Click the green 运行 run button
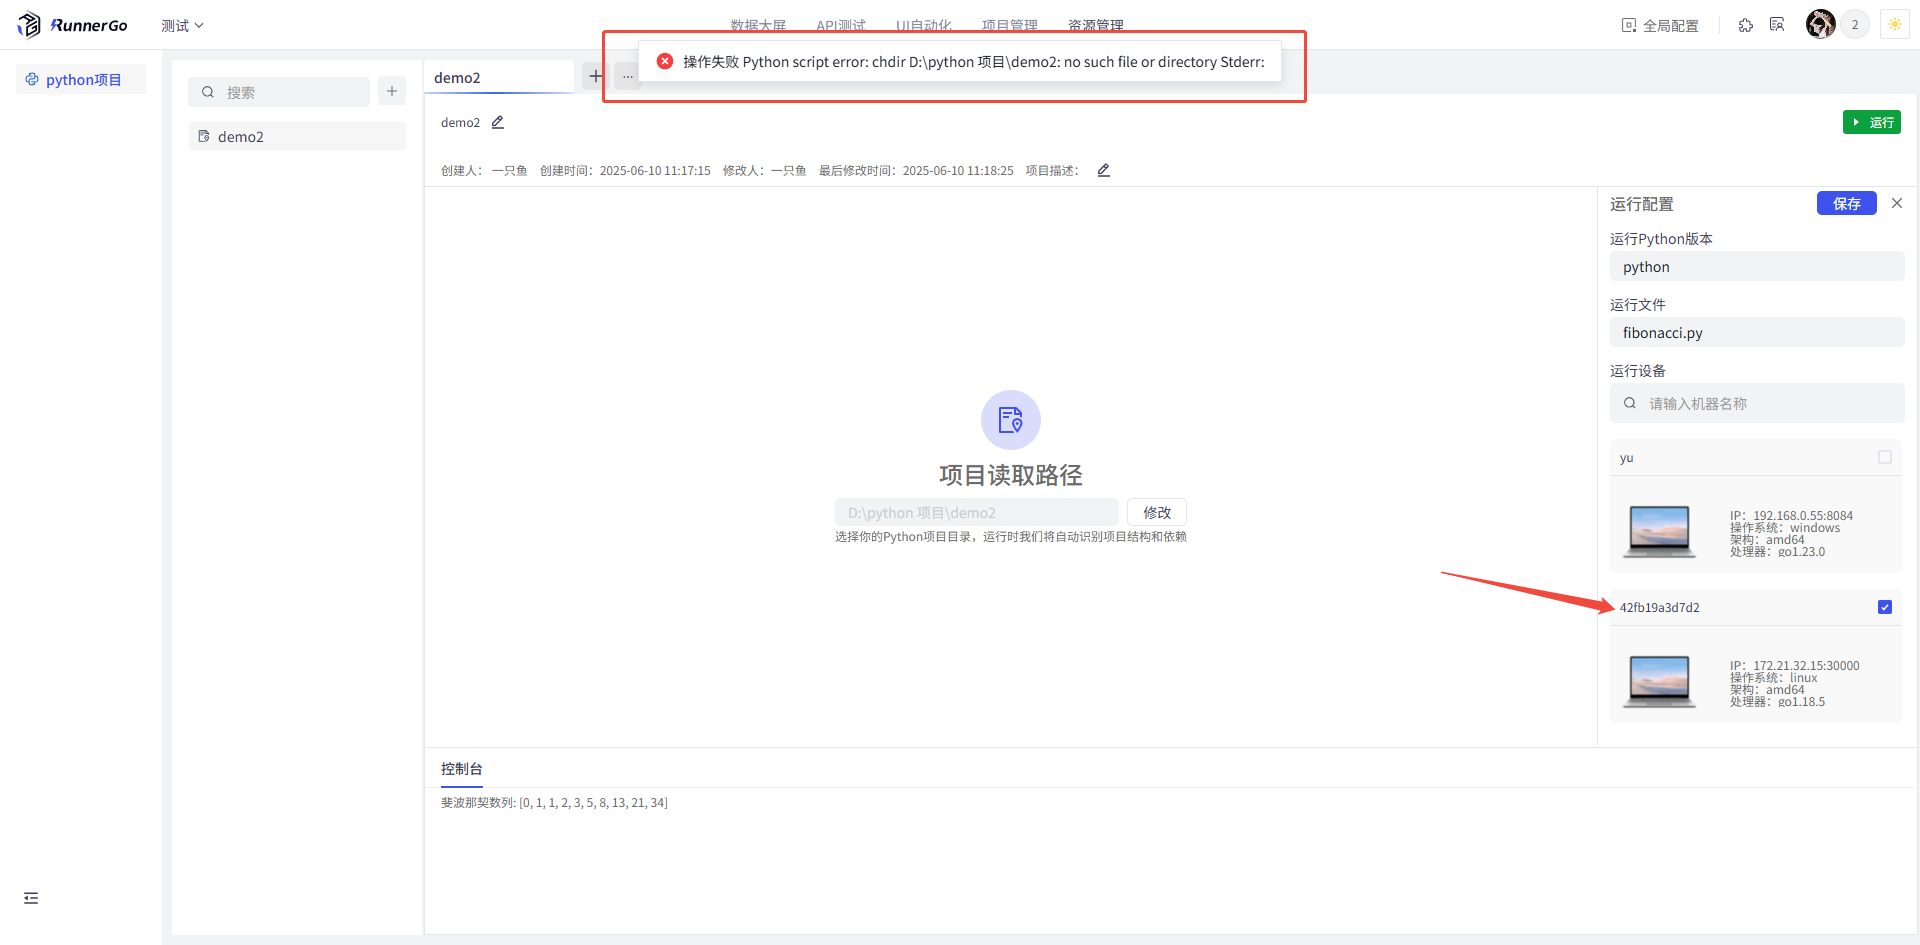 click(x=1871, y=122)
